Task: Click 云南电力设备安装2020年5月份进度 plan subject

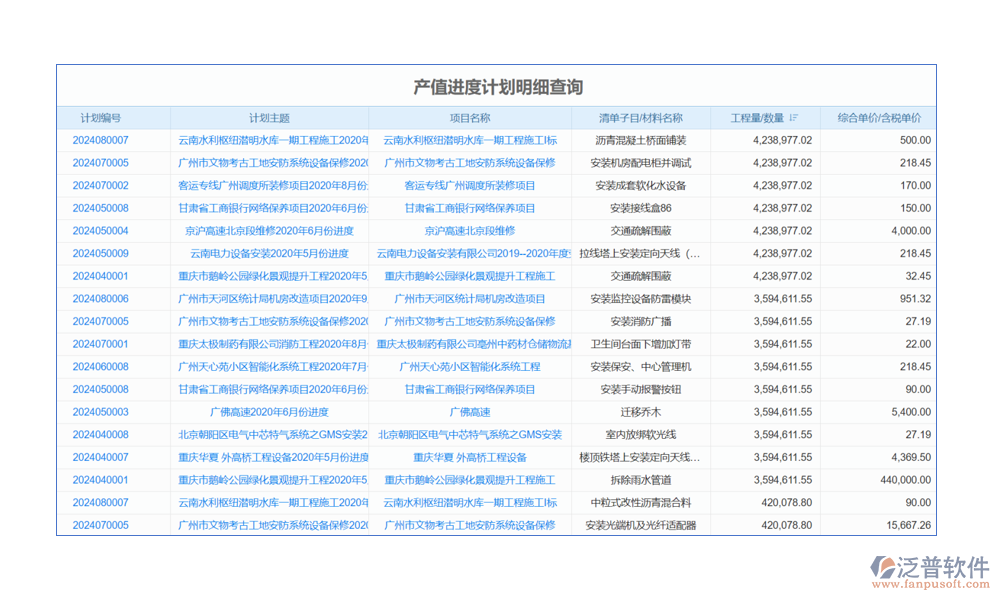Action: point(269,254)
